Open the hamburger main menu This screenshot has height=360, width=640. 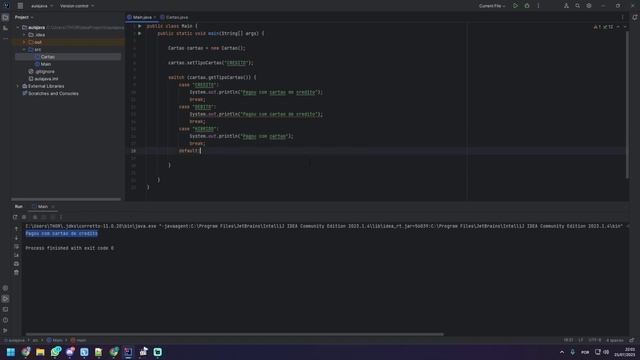coord(20,6)
